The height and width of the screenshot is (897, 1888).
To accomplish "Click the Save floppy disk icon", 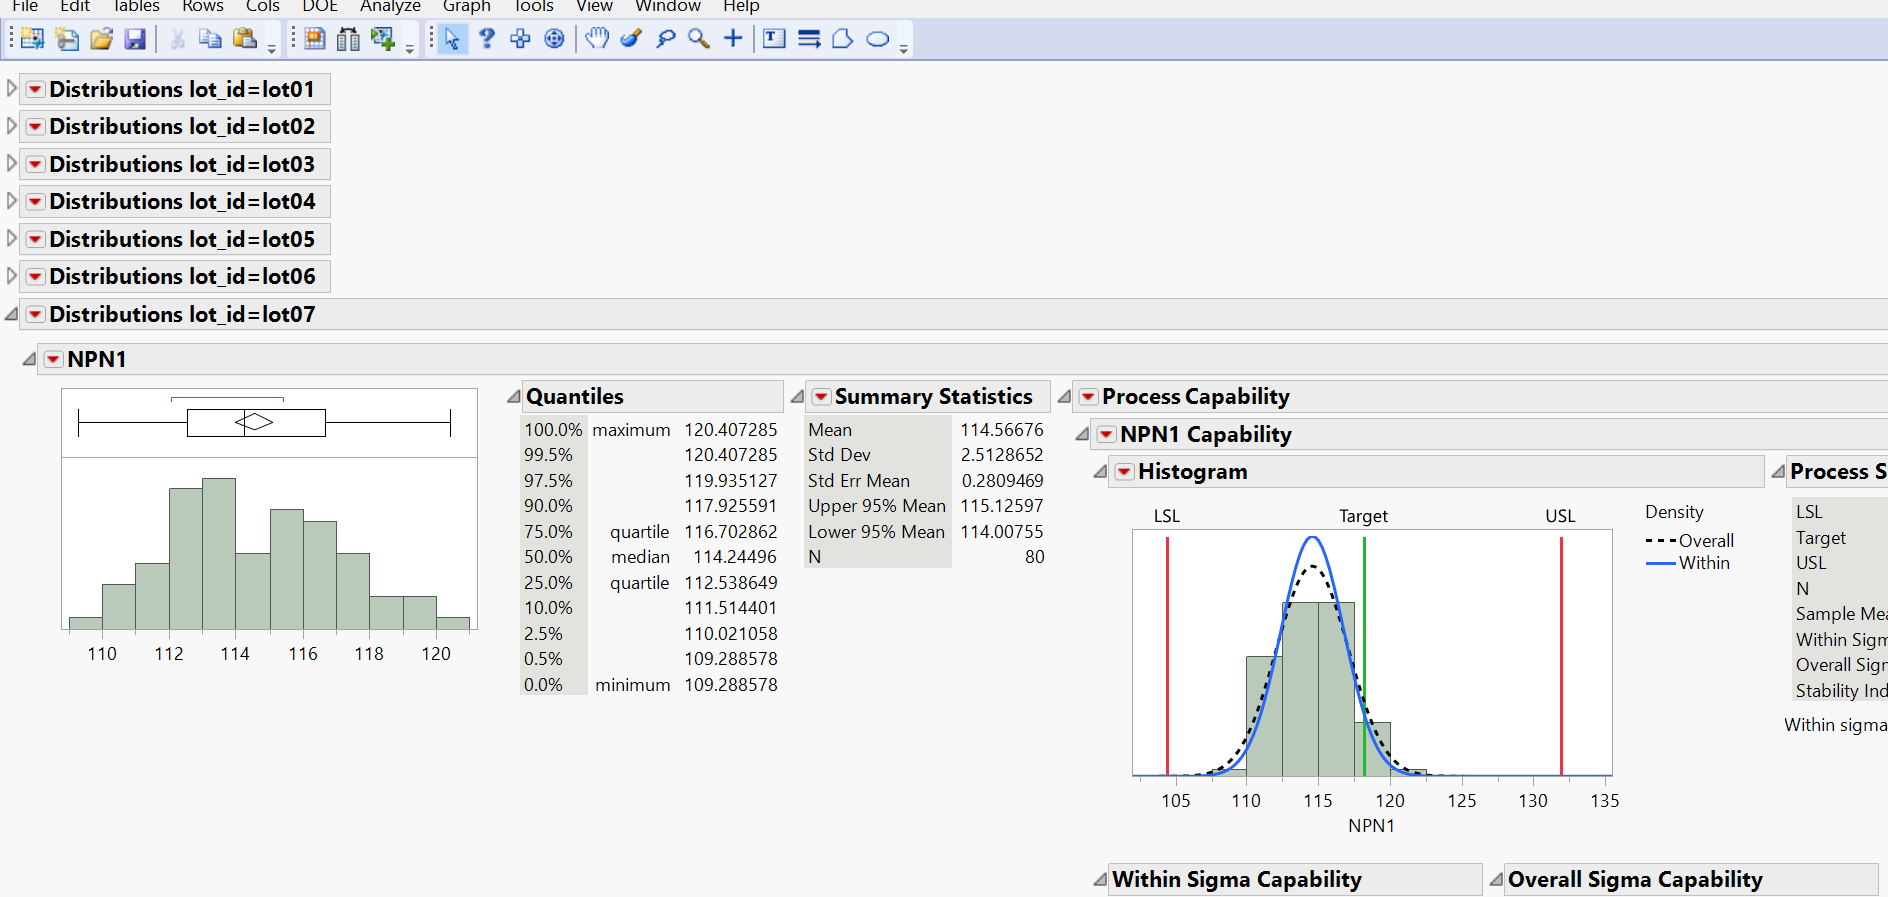I will (x=135, y=39).
